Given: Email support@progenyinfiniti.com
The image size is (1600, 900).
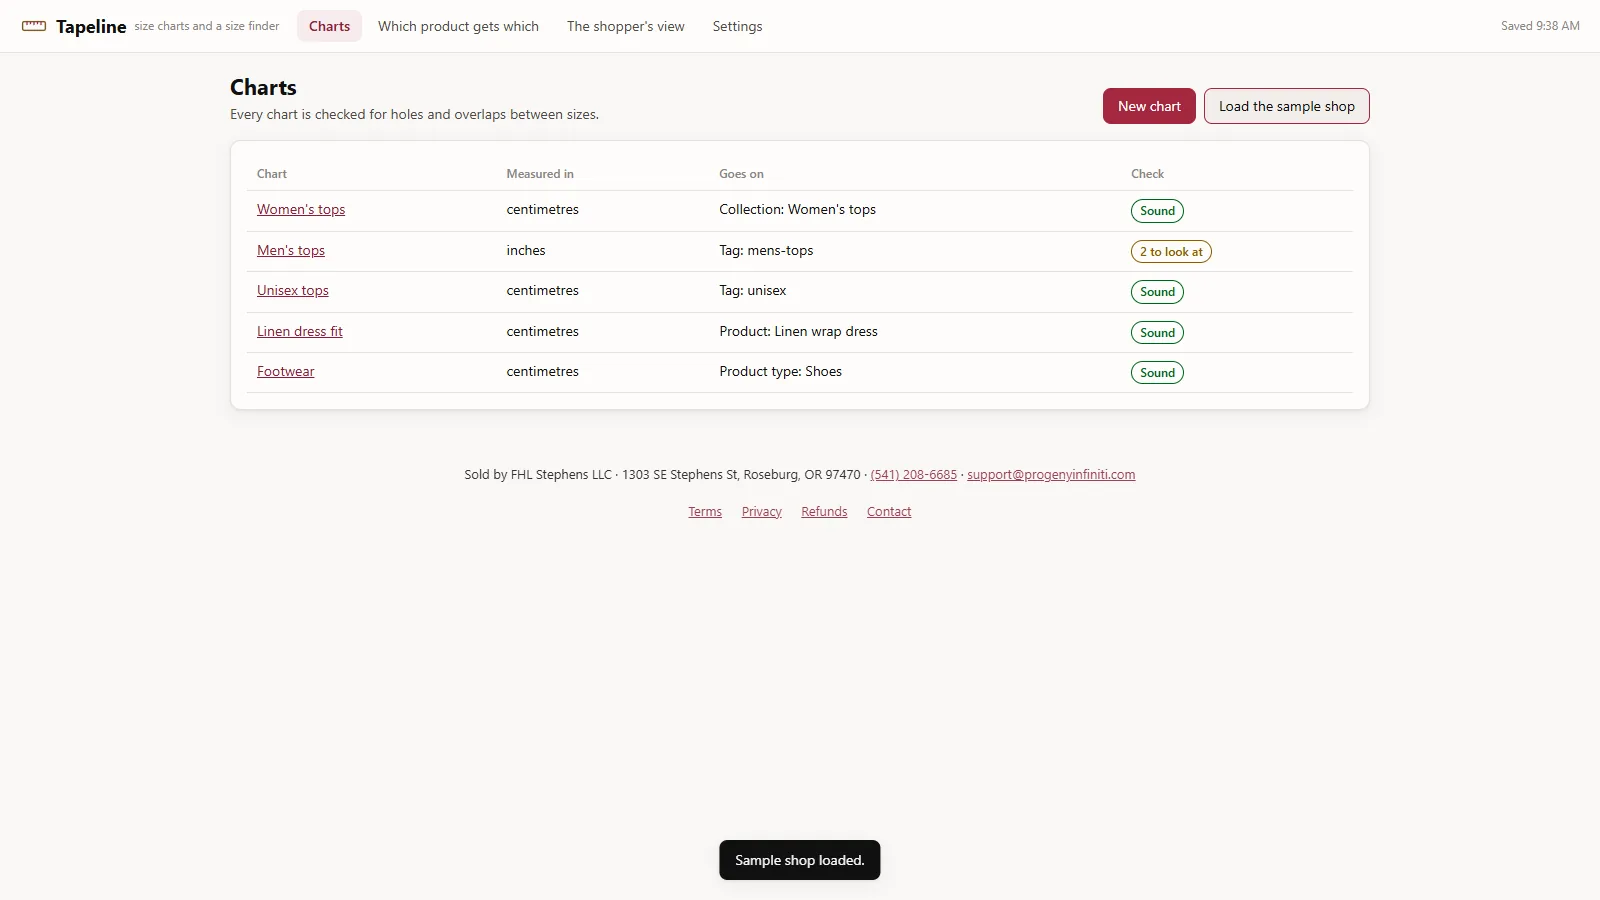Looking at the screenshot, I should (1051, 474).
